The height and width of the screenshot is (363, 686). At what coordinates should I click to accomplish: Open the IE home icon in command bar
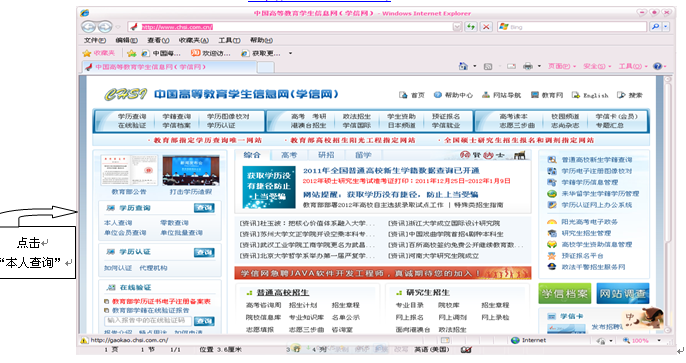tap(463, 66)
